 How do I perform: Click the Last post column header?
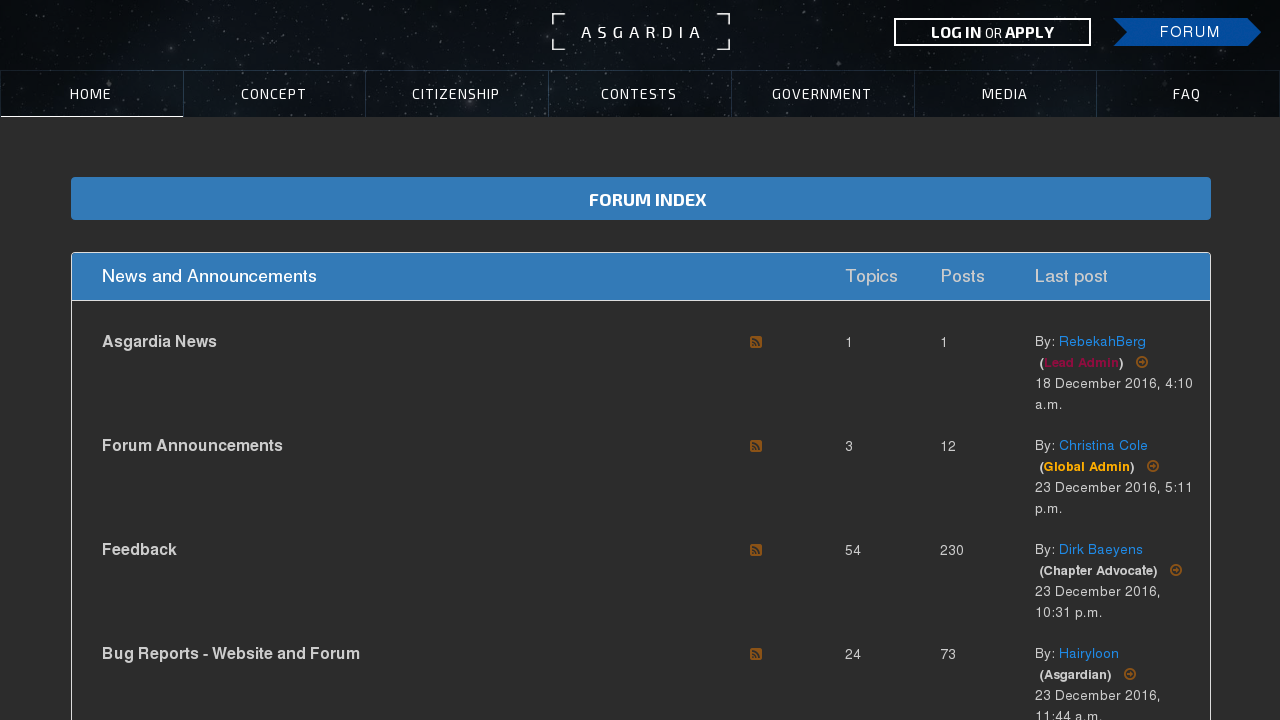(1071, 276)
